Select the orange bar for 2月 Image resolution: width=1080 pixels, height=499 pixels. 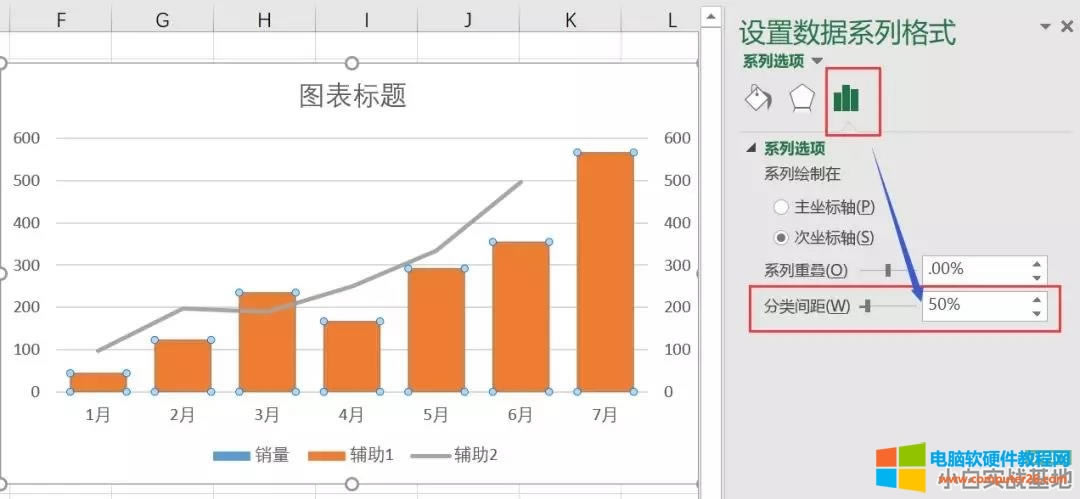pyautogui.click(x=183, y=366)
